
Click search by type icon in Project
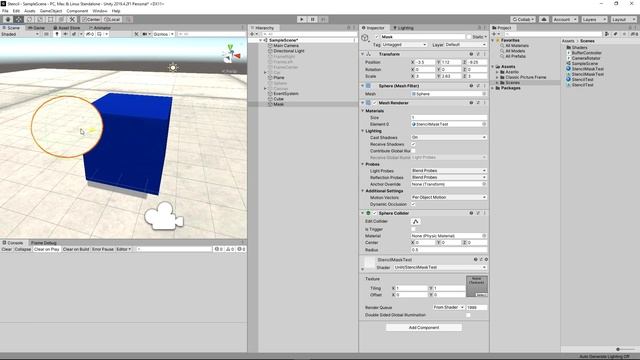pyautogui.click(x=607, y=34)
